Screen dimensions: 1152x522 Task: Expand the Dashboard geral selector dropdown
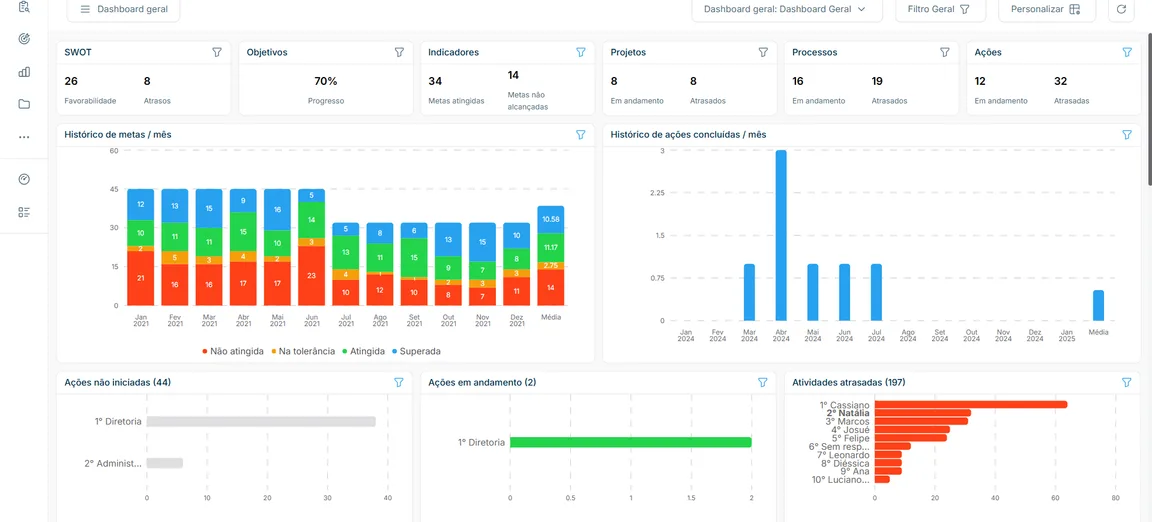(x=787, y=10)
